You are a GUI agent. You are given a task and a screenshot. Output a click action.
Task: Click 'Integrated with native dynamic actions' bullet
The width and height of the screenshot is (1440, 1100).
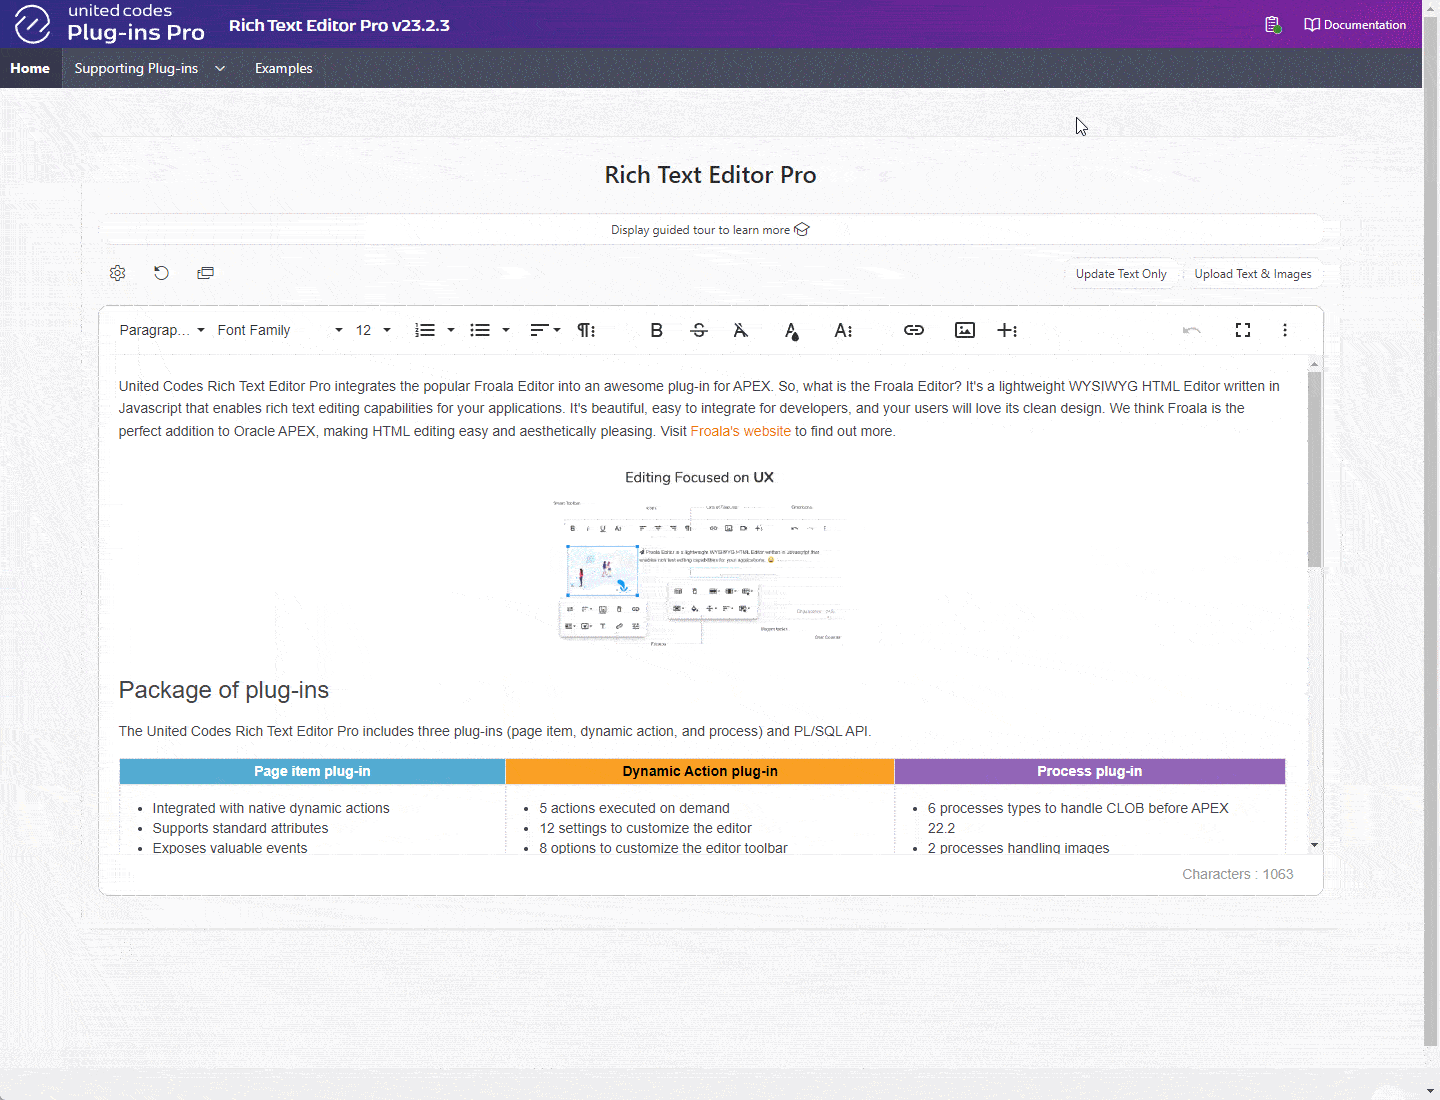[x=271, y=808]
